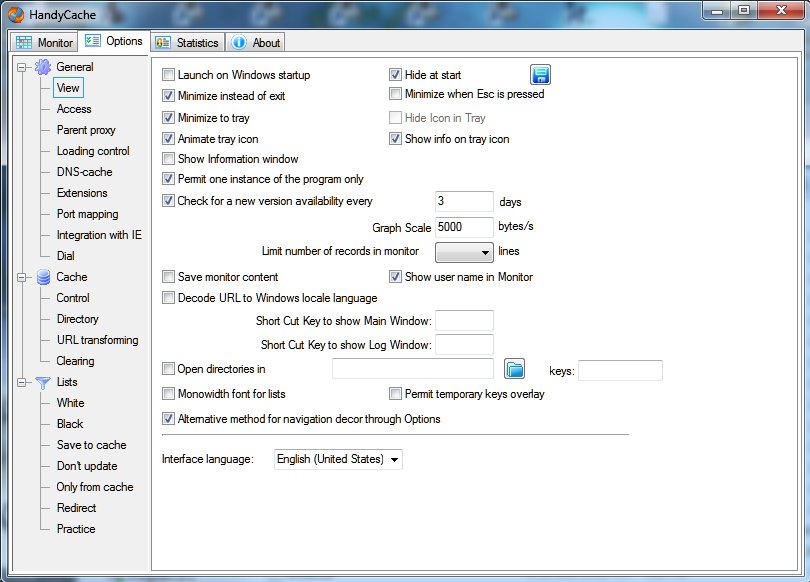
Task: Click the HandyCache title bar app icon
Action: [x=16, y=14]
